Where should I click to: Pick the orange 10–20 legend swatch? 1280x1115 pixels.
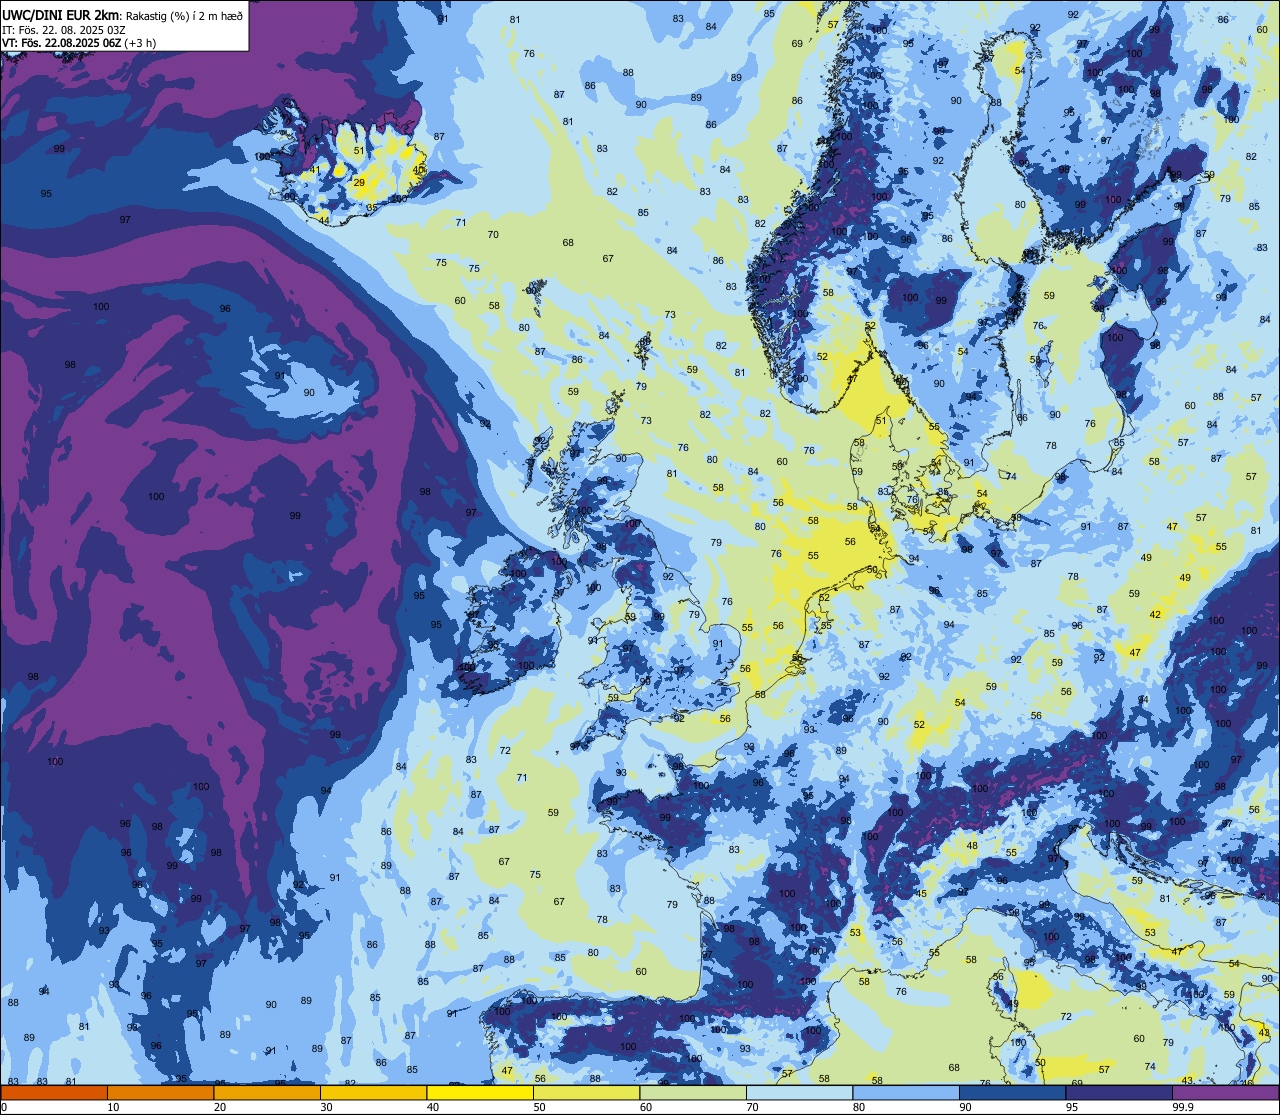[160, 1093]
